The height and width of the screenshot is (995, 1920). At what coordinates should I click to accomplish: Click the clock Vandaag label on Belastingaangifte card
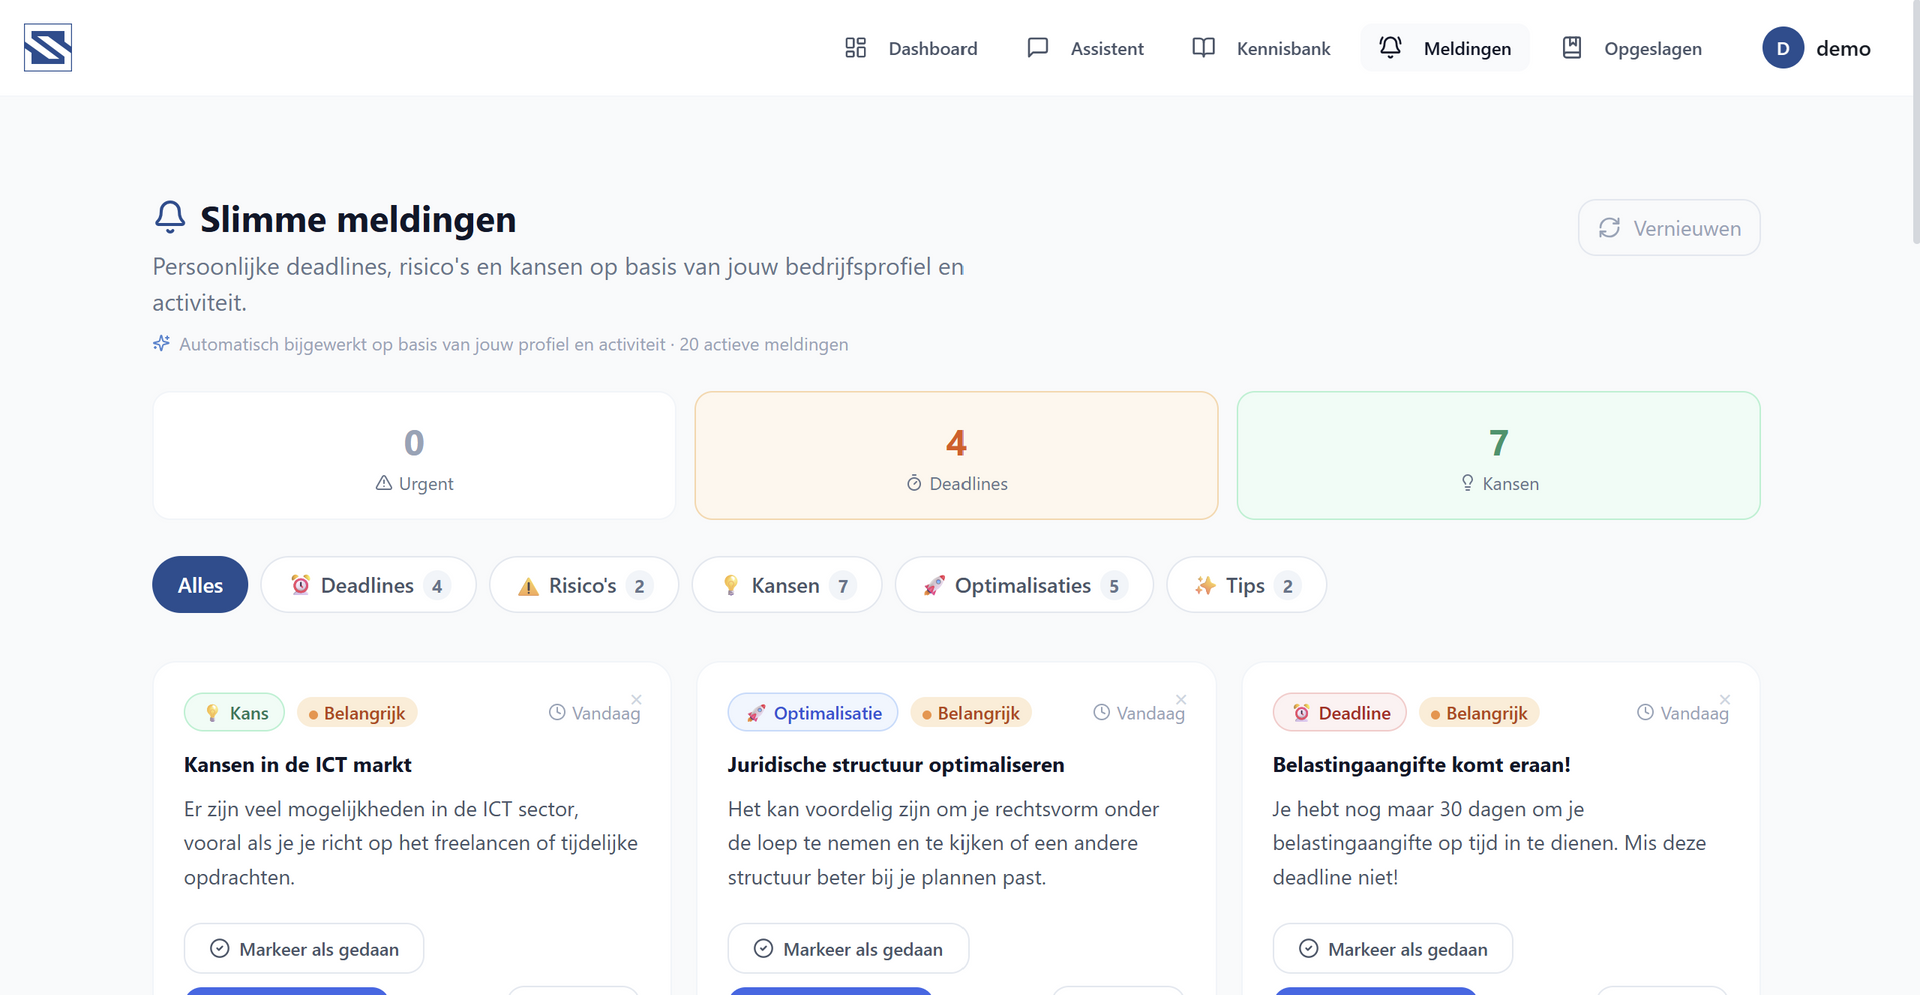(x=1683, y=713)
